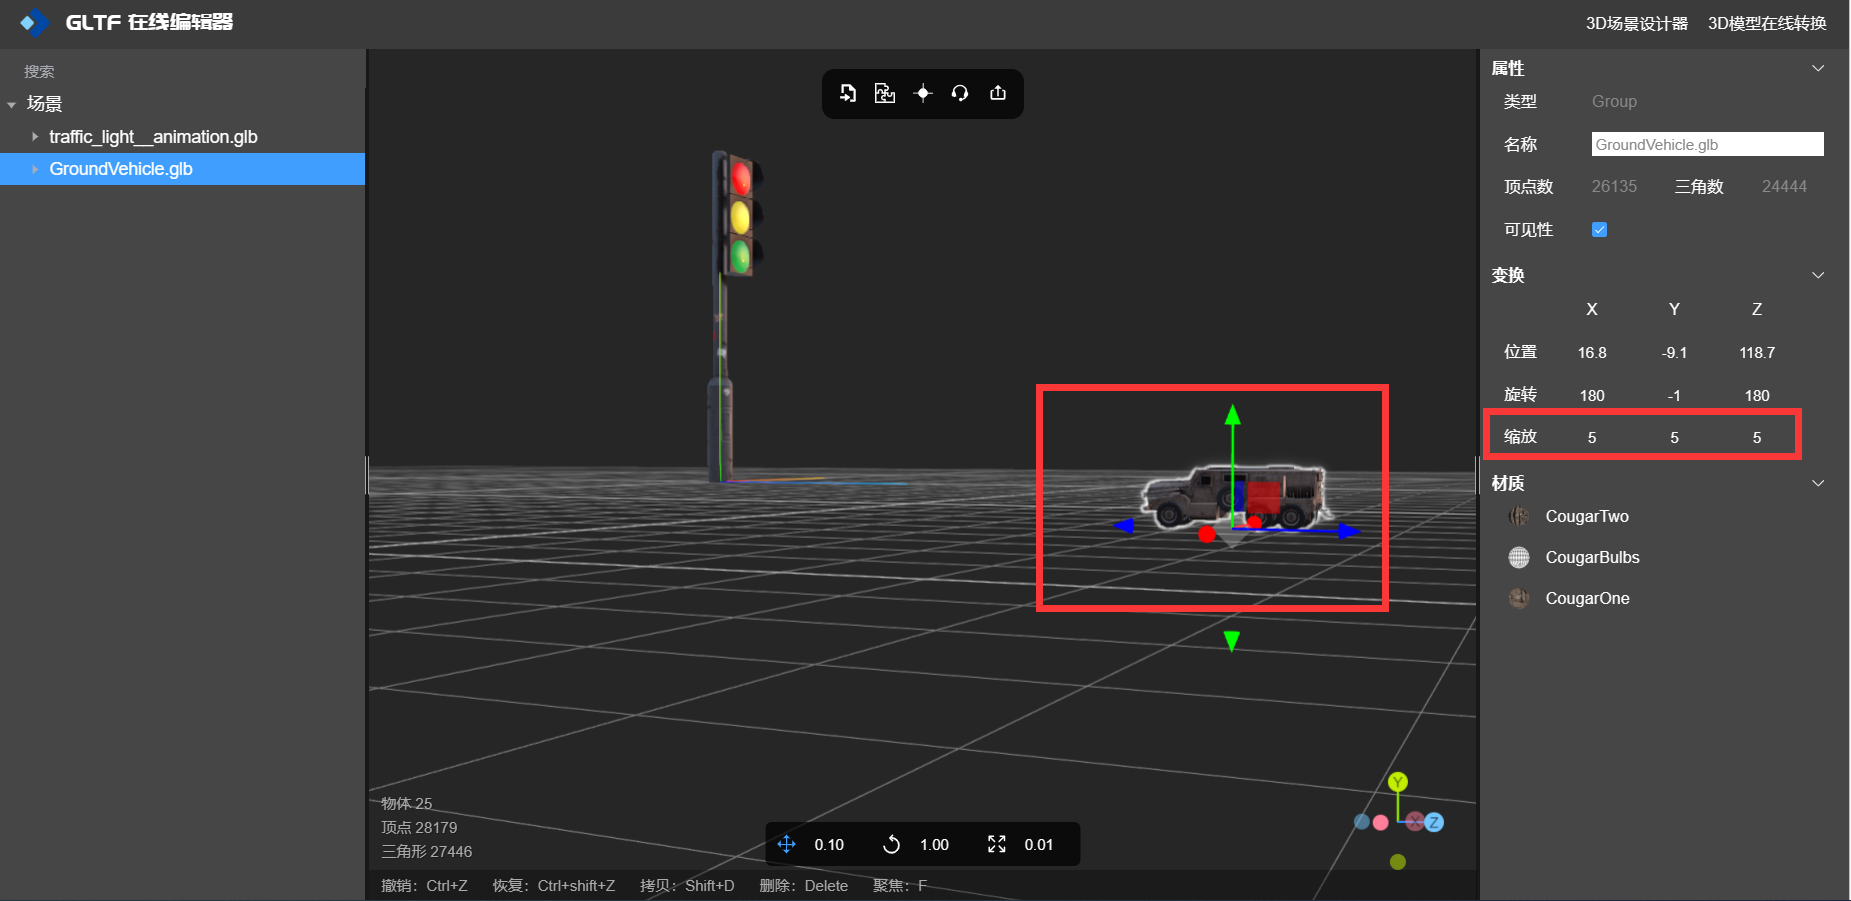
Task: Click the 搜索 search field
Action: [x=182, y=72]
